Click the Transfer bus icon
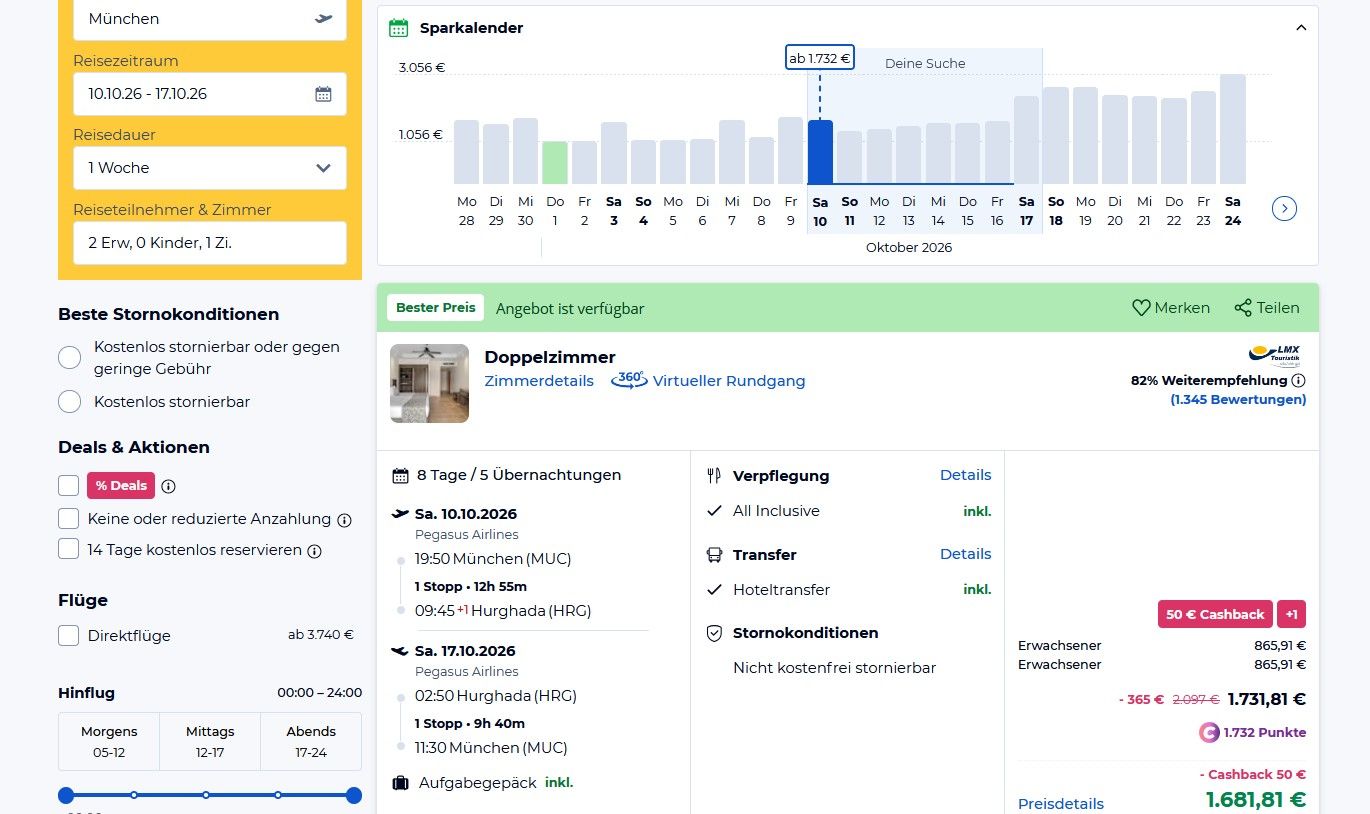Screen dimensions: 1370x814 click(x=714, y=554)
